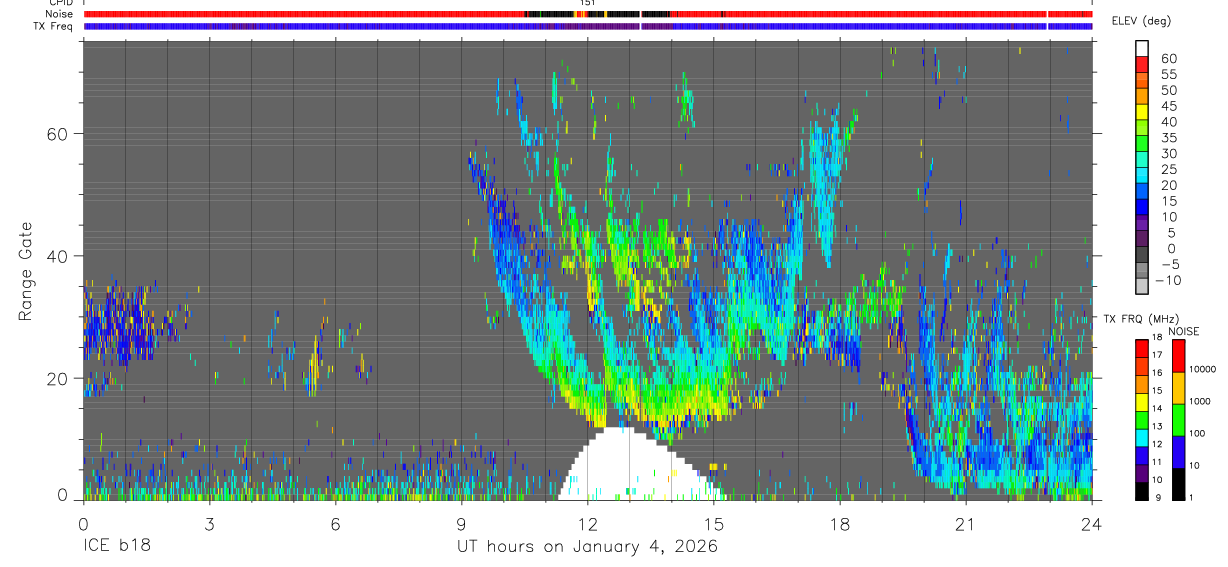Image resolution: width=1228 pixels, height=567 pixels.
Task: Click the "ELEV (deg)" color bar title
Action: pyautogui.click(x=1142, y=21)
